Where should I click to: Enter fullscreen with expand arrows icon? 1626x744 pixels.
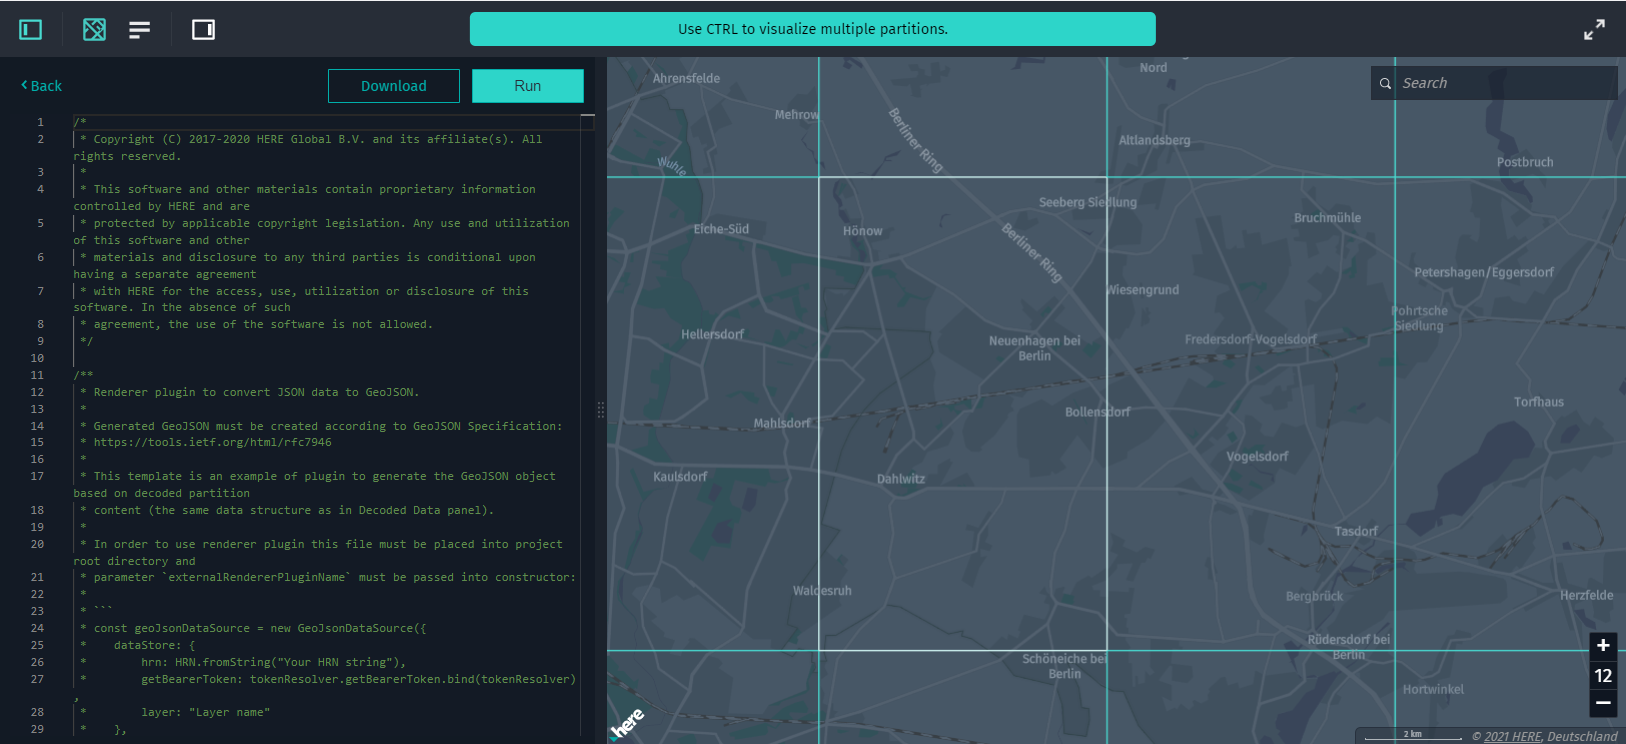click(x=1594, y=30)
